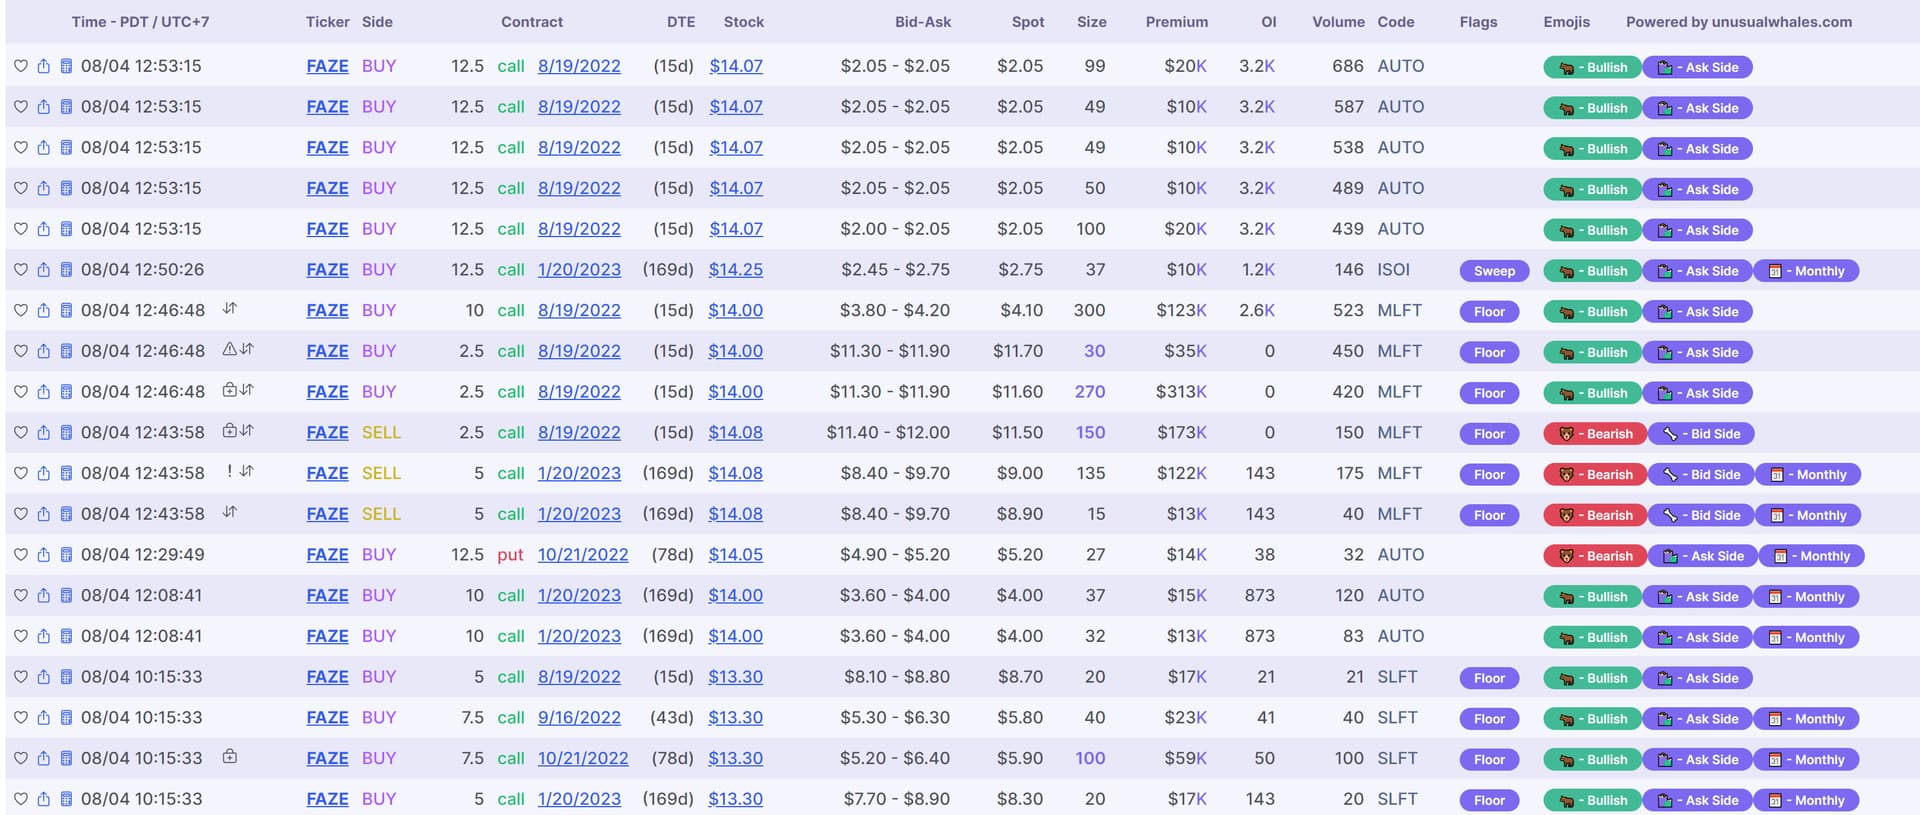Share the 12:50:26 sweep trade

point(43,270)
